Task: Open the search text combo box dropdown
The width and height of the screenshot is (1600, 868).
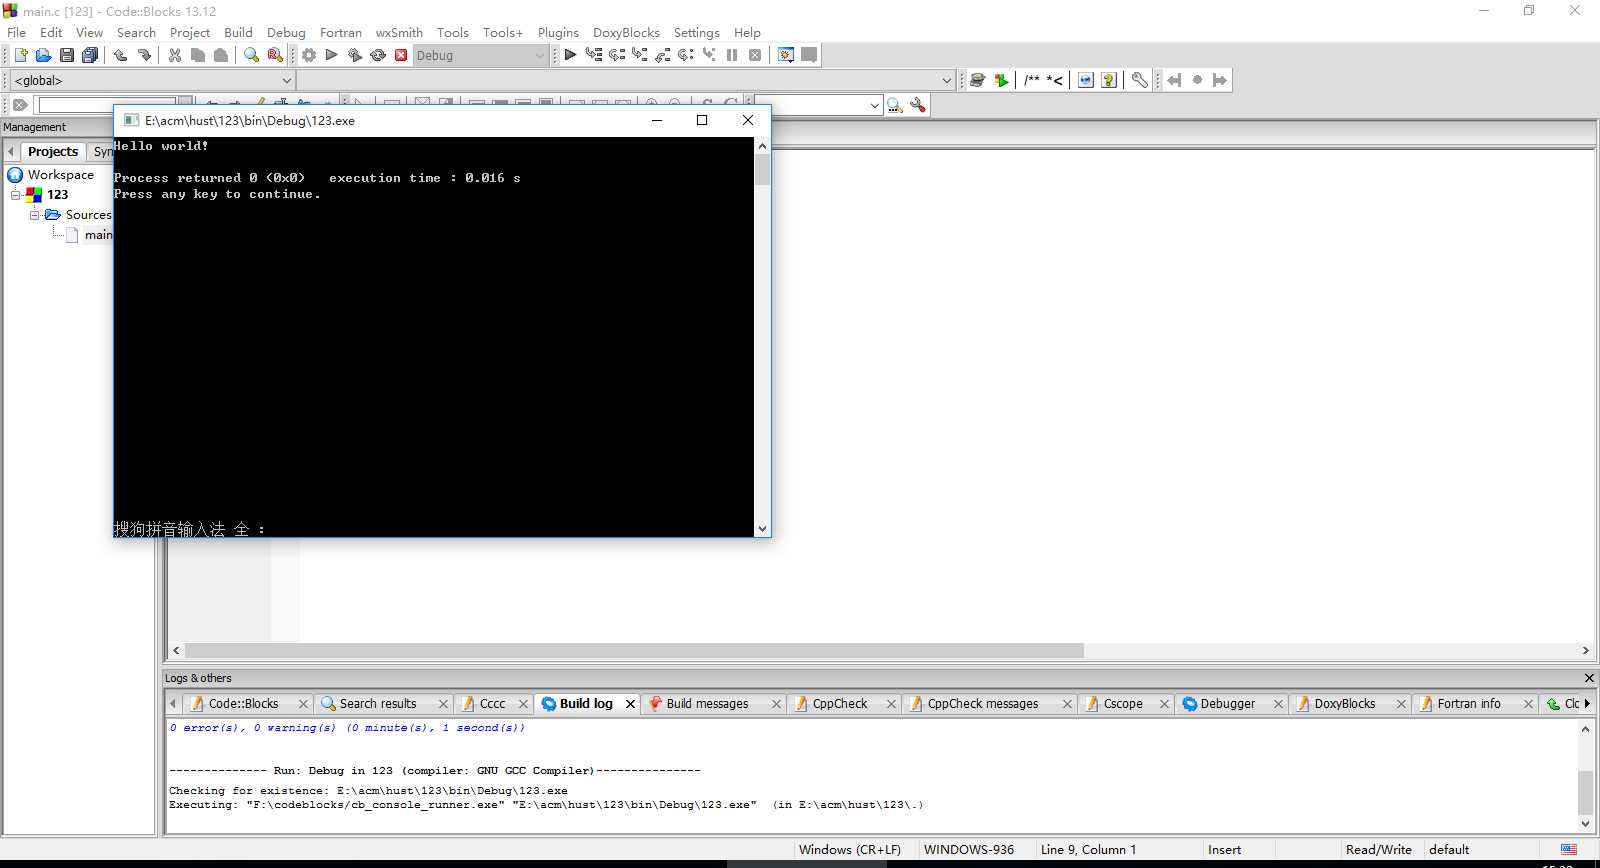Action: tap(875, 105)
